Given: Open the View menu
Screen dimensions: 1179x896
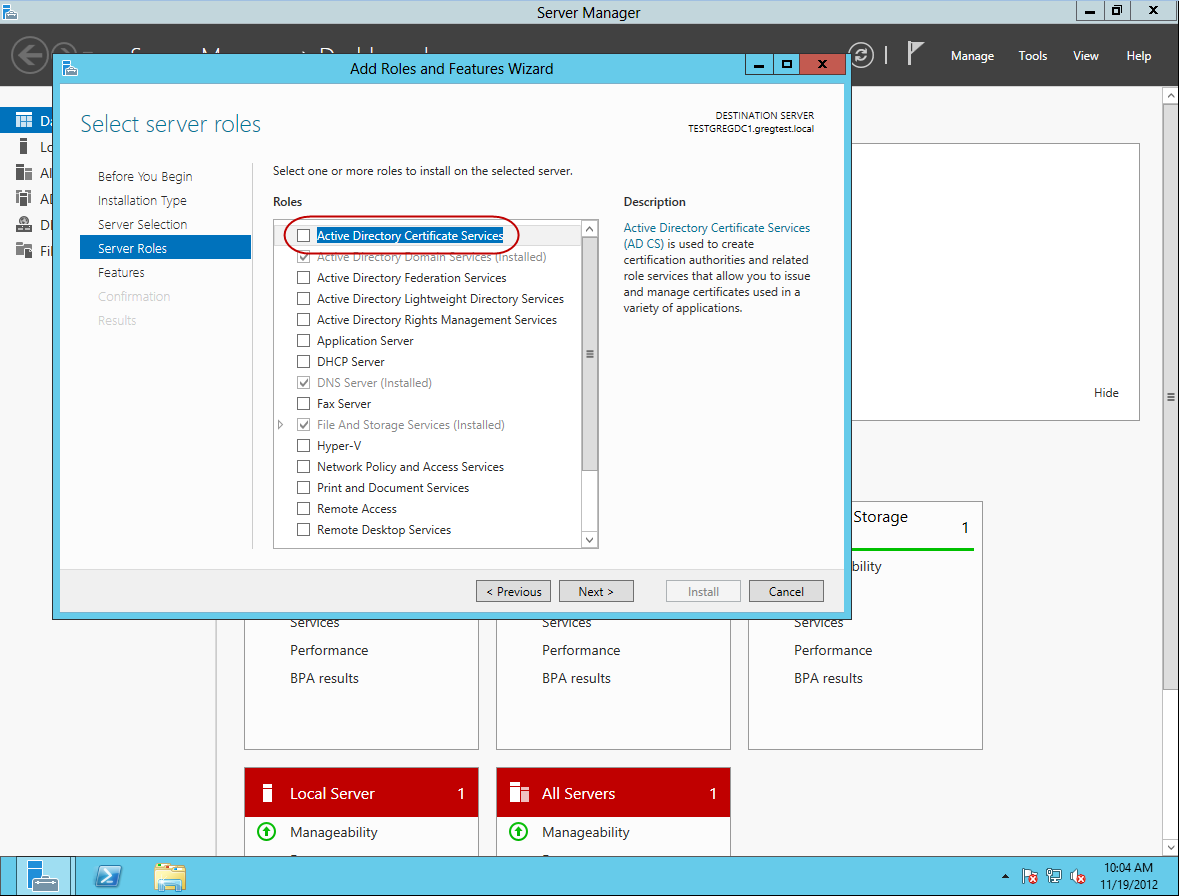Looking at the screenshot, I should pos(1085,56).
